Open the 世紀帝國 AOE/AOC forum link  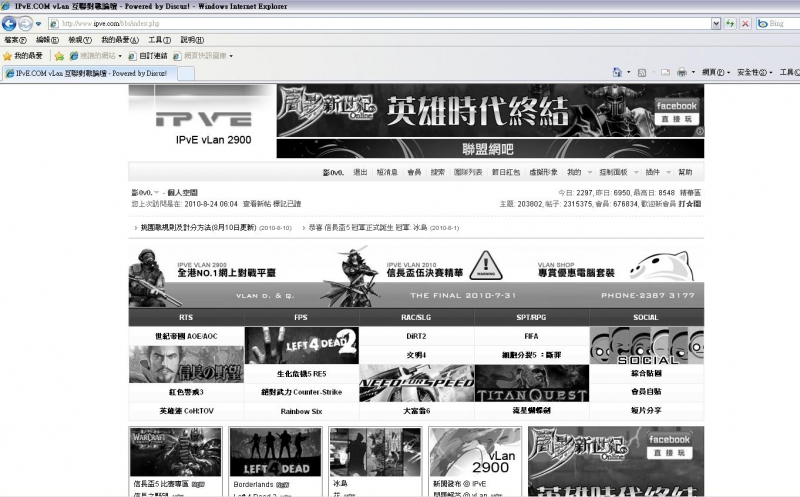(186, 336)
